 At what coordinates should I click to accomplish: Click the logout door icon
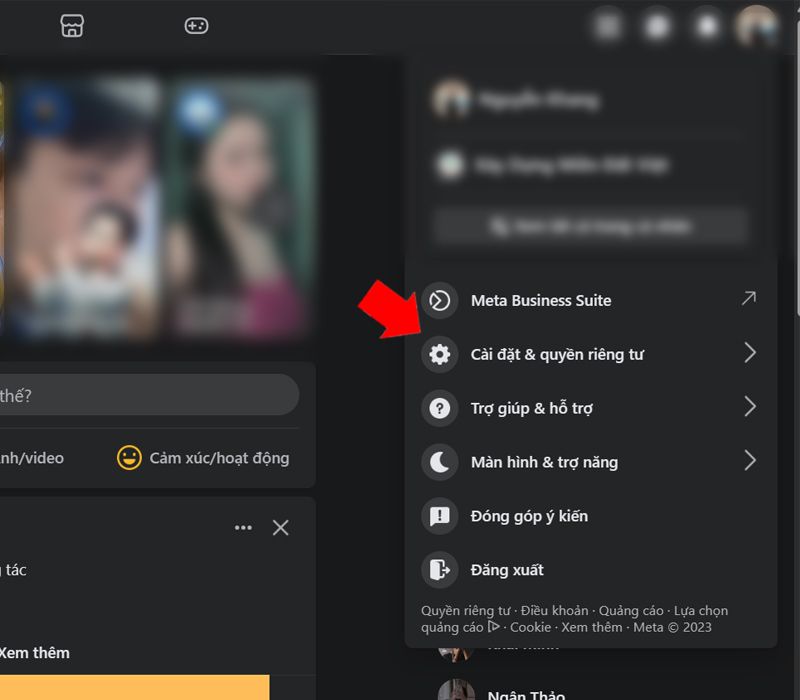tap(439, 570)
